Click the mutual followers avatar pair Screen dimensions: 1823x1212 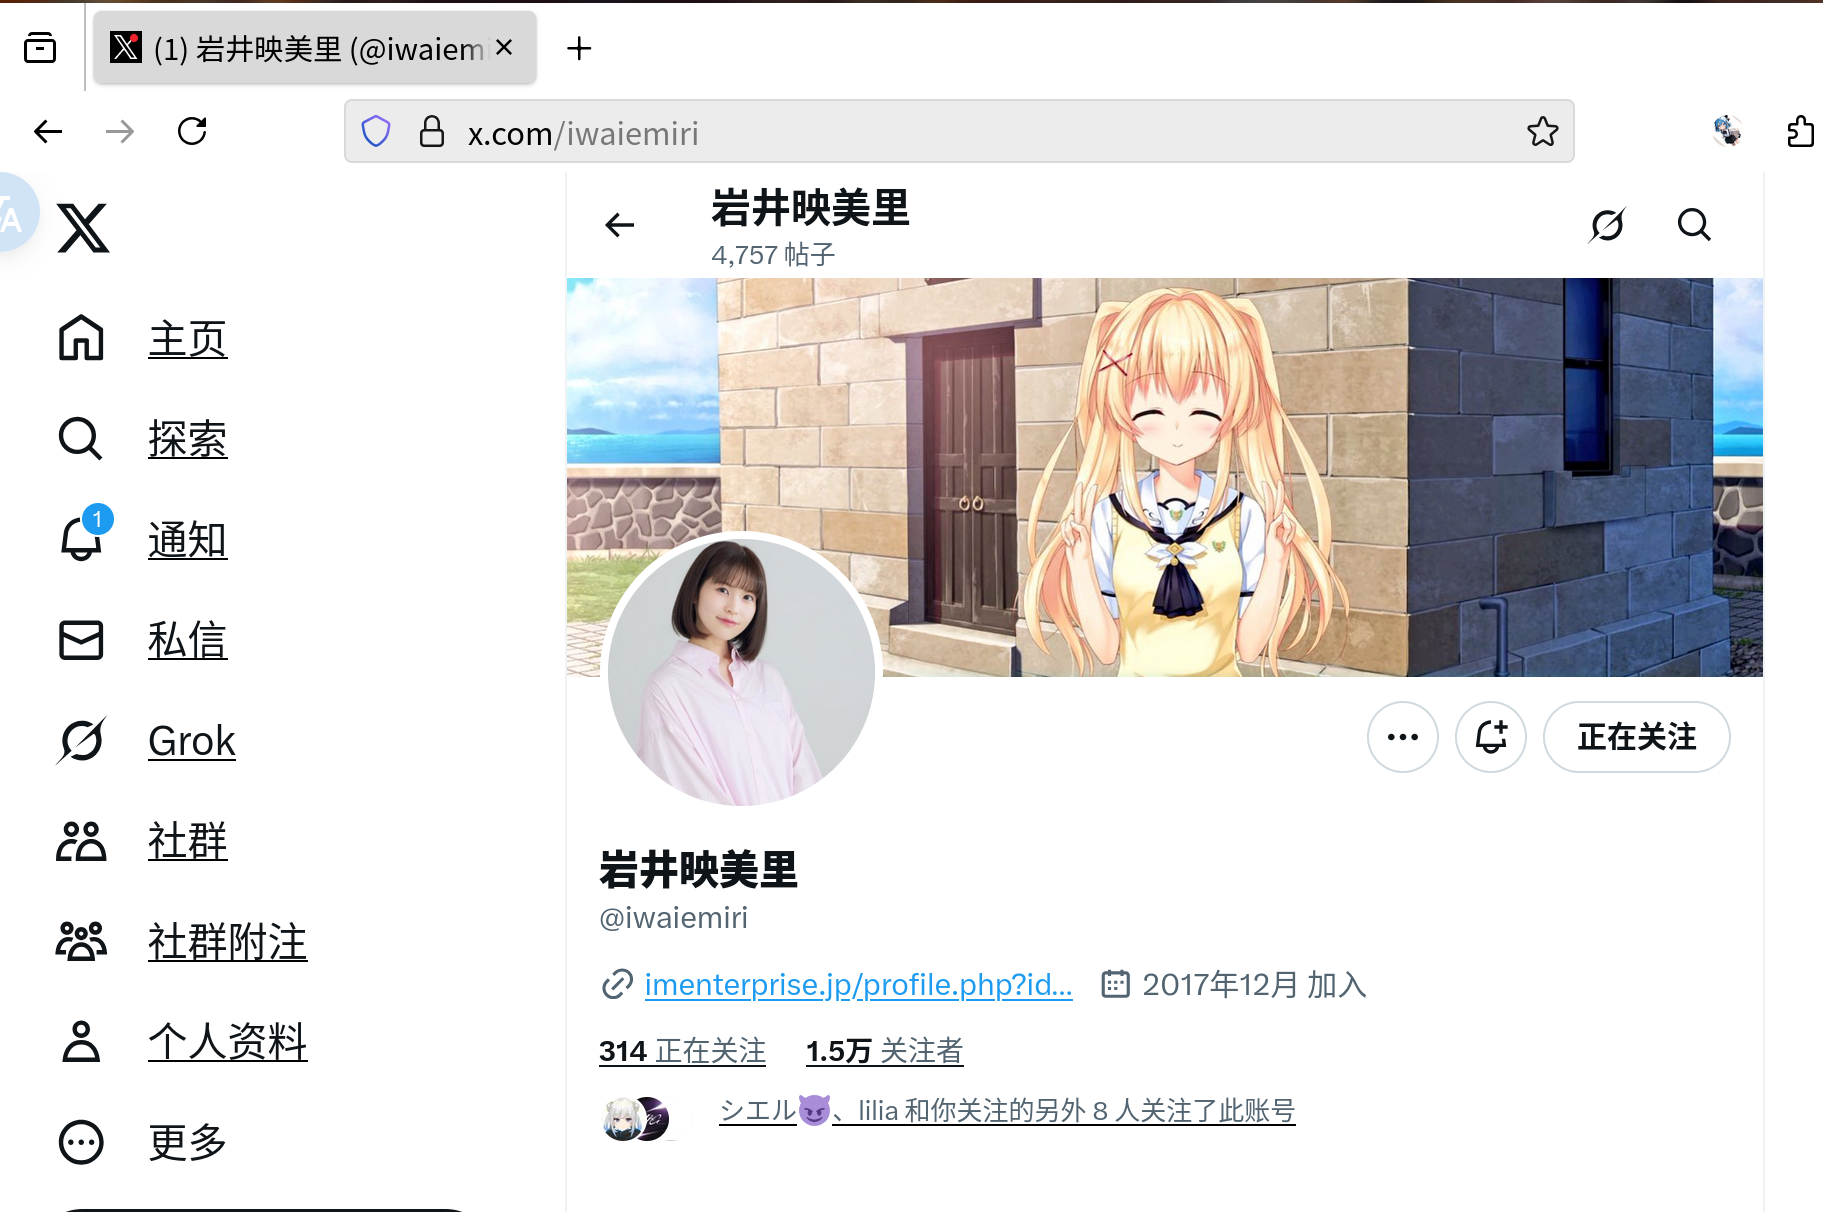tap(637, 1119)
